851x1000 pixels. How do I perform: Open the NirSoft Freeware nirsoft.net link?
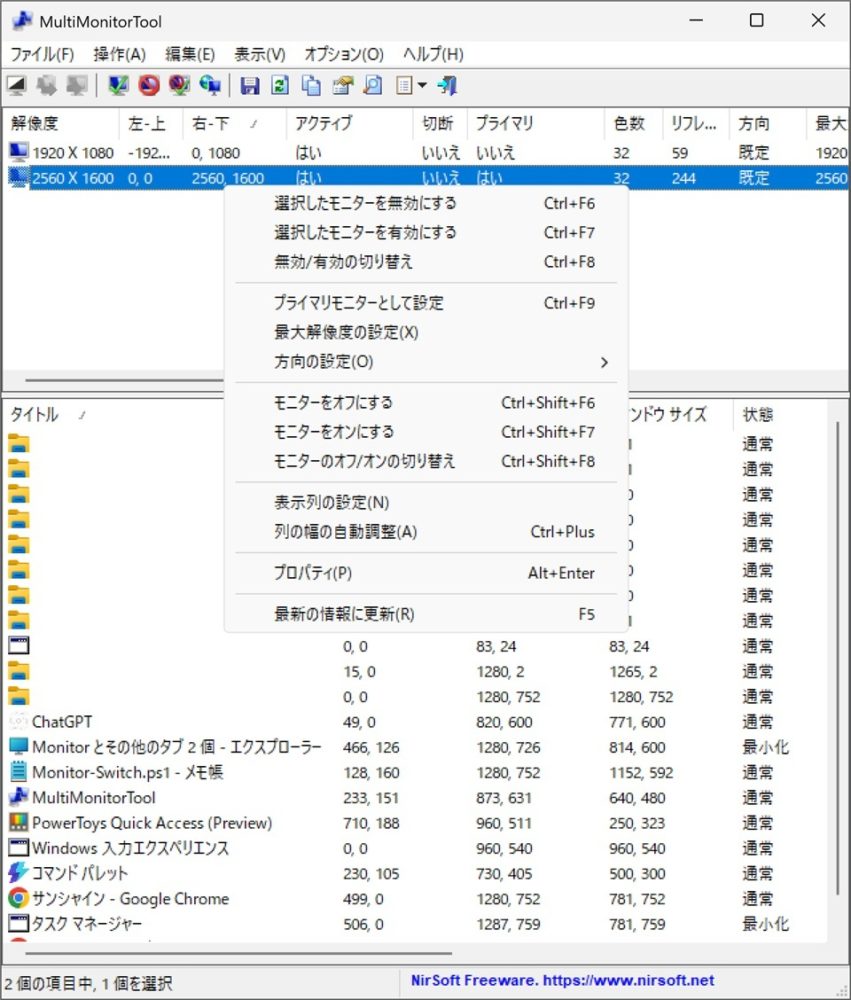click(x=562, y=980)
